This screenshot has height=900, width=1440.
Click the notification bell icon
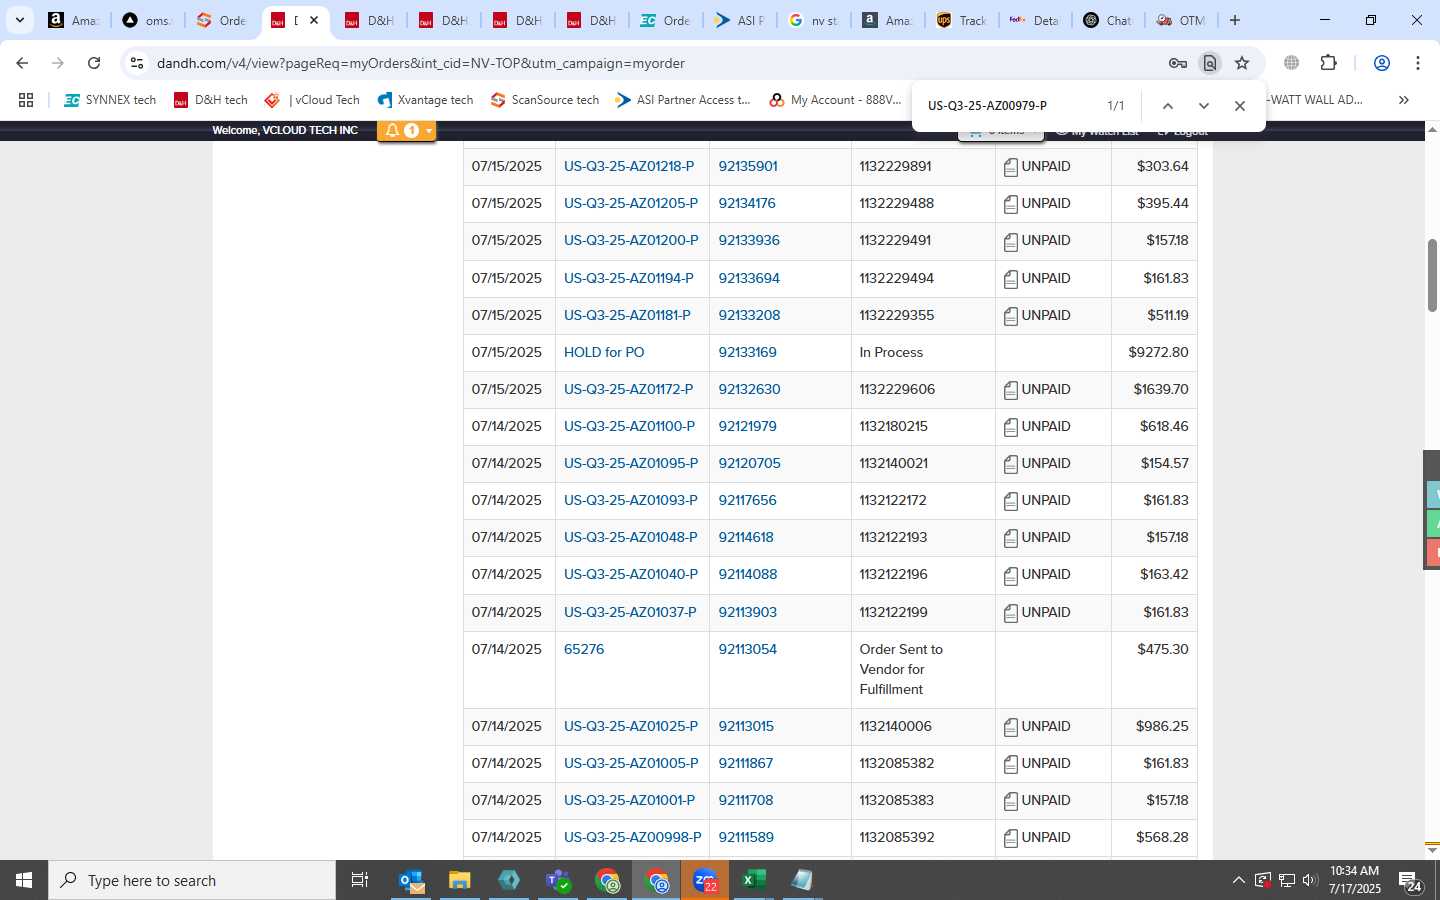tap(392, 130)
